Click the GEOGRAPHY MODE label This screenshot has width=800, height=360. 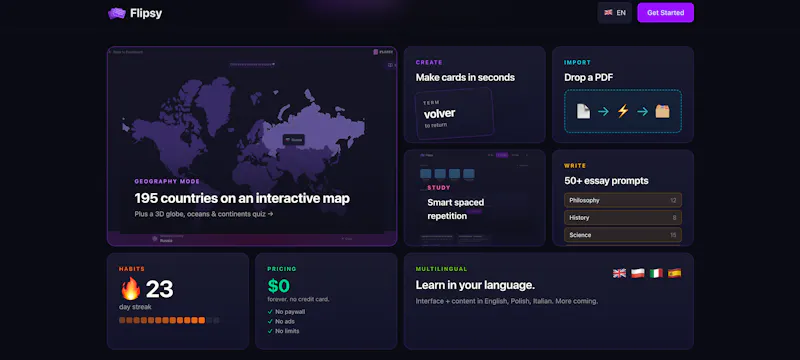point(167,182)
